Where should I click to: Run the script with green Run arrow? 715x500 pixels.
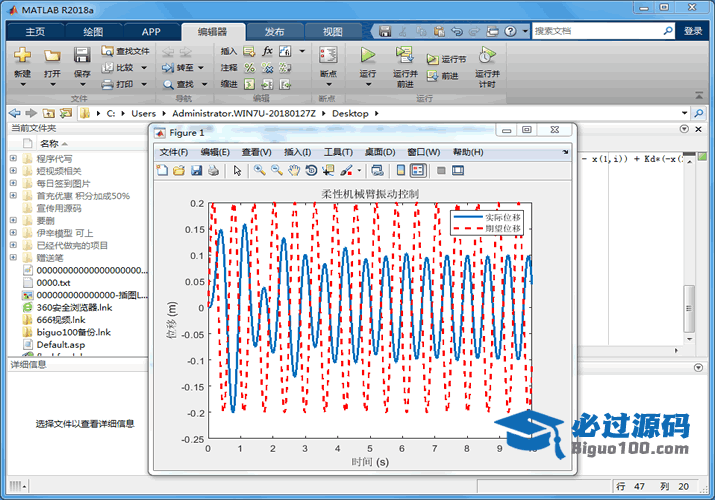(x=368, y=55)
